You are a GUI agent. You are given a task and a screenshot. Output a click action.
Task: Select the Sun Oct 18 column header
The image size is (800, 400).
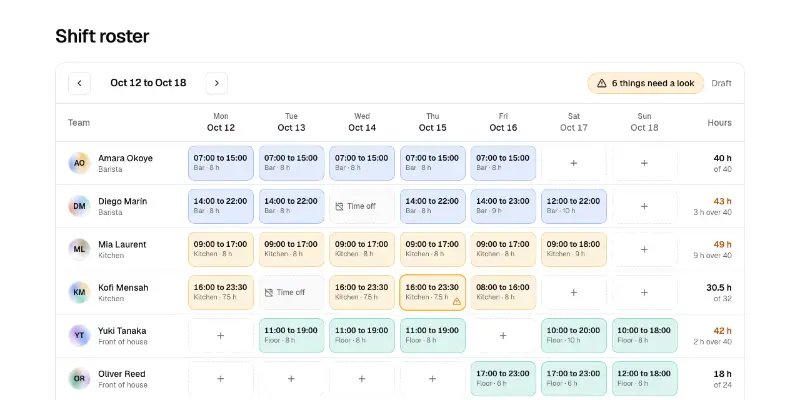click(x=644, y=122)
